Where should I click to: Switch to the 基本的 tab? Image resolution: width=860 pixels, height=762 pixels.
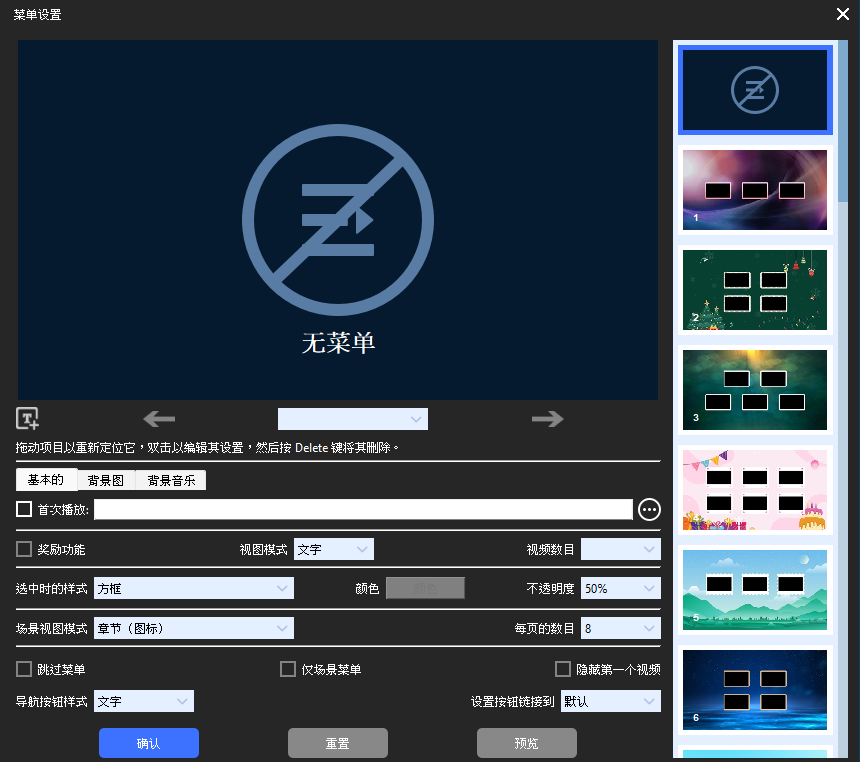pyautogui.click(x=47, y=480)
